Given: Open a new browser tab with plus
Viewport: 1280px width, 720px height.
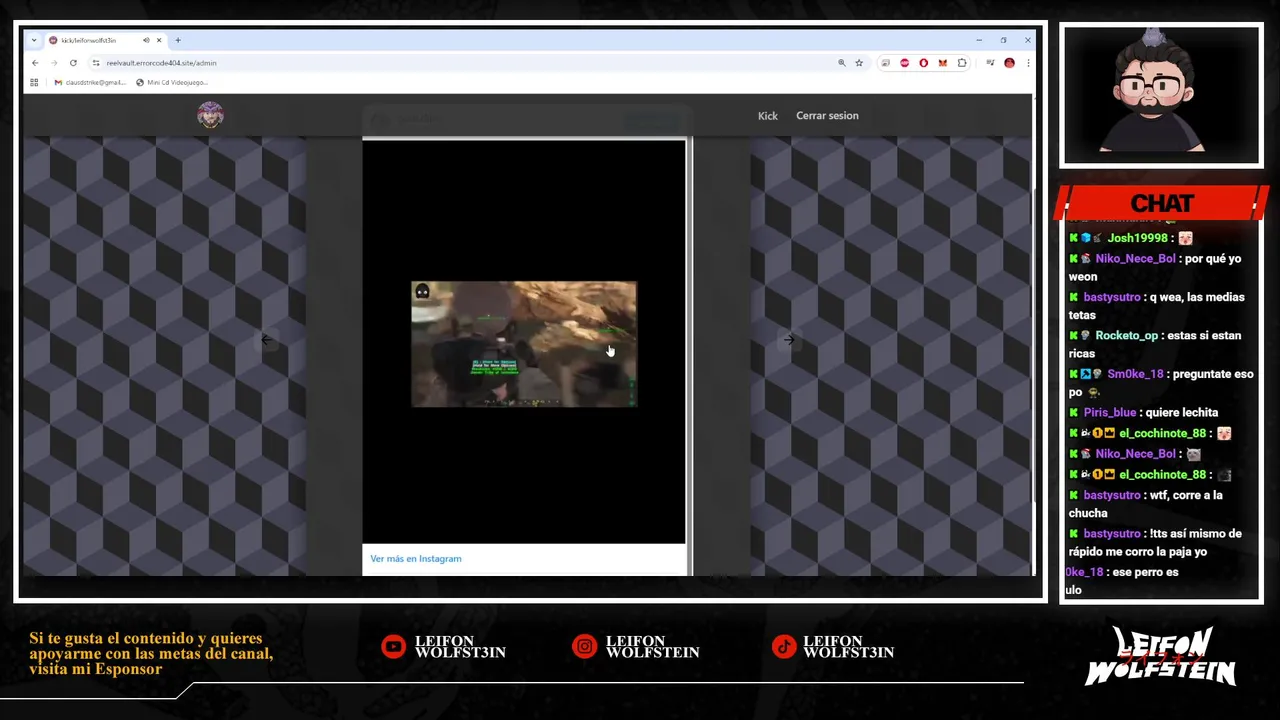Looking at the screenshot, I should (x=178, y=40).
